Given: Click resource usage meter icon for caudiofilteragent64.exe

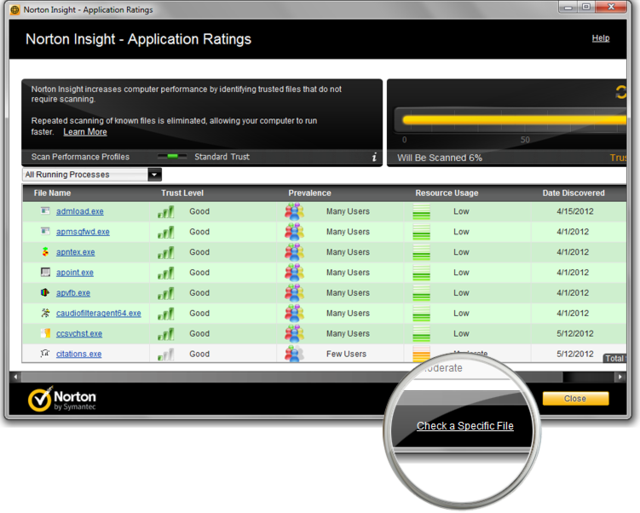Looking at the screenshot, I should click(421, 313).
